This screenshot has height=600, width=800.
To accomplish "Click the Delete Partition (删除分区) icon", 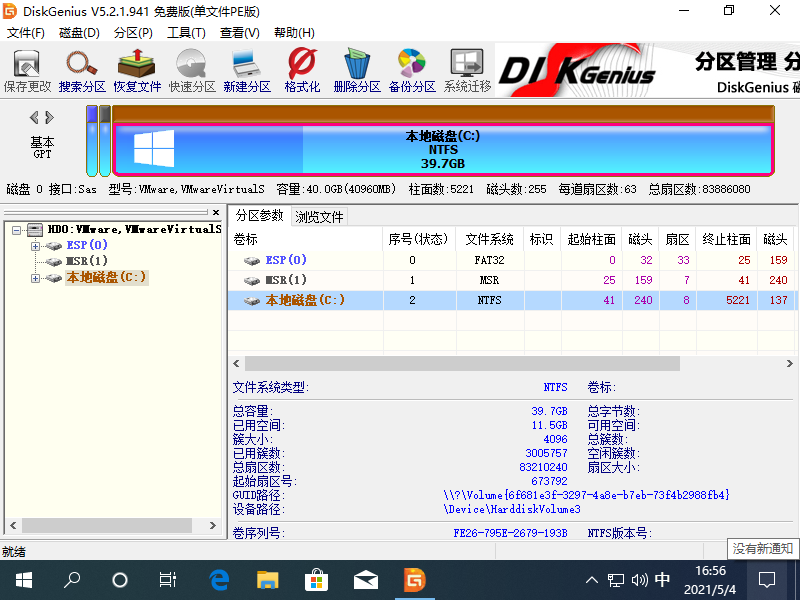I will click(x=357, y=70).
